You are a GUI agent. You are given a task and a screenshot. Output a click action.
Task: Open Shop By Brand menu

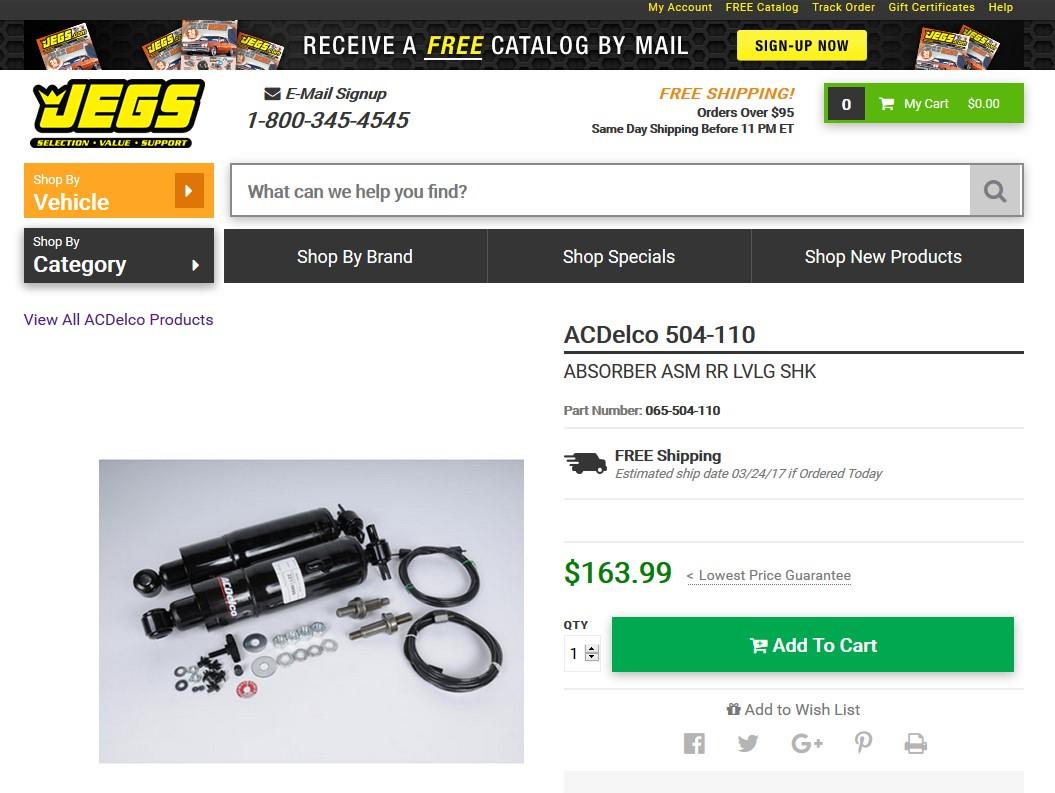point(355,256)
